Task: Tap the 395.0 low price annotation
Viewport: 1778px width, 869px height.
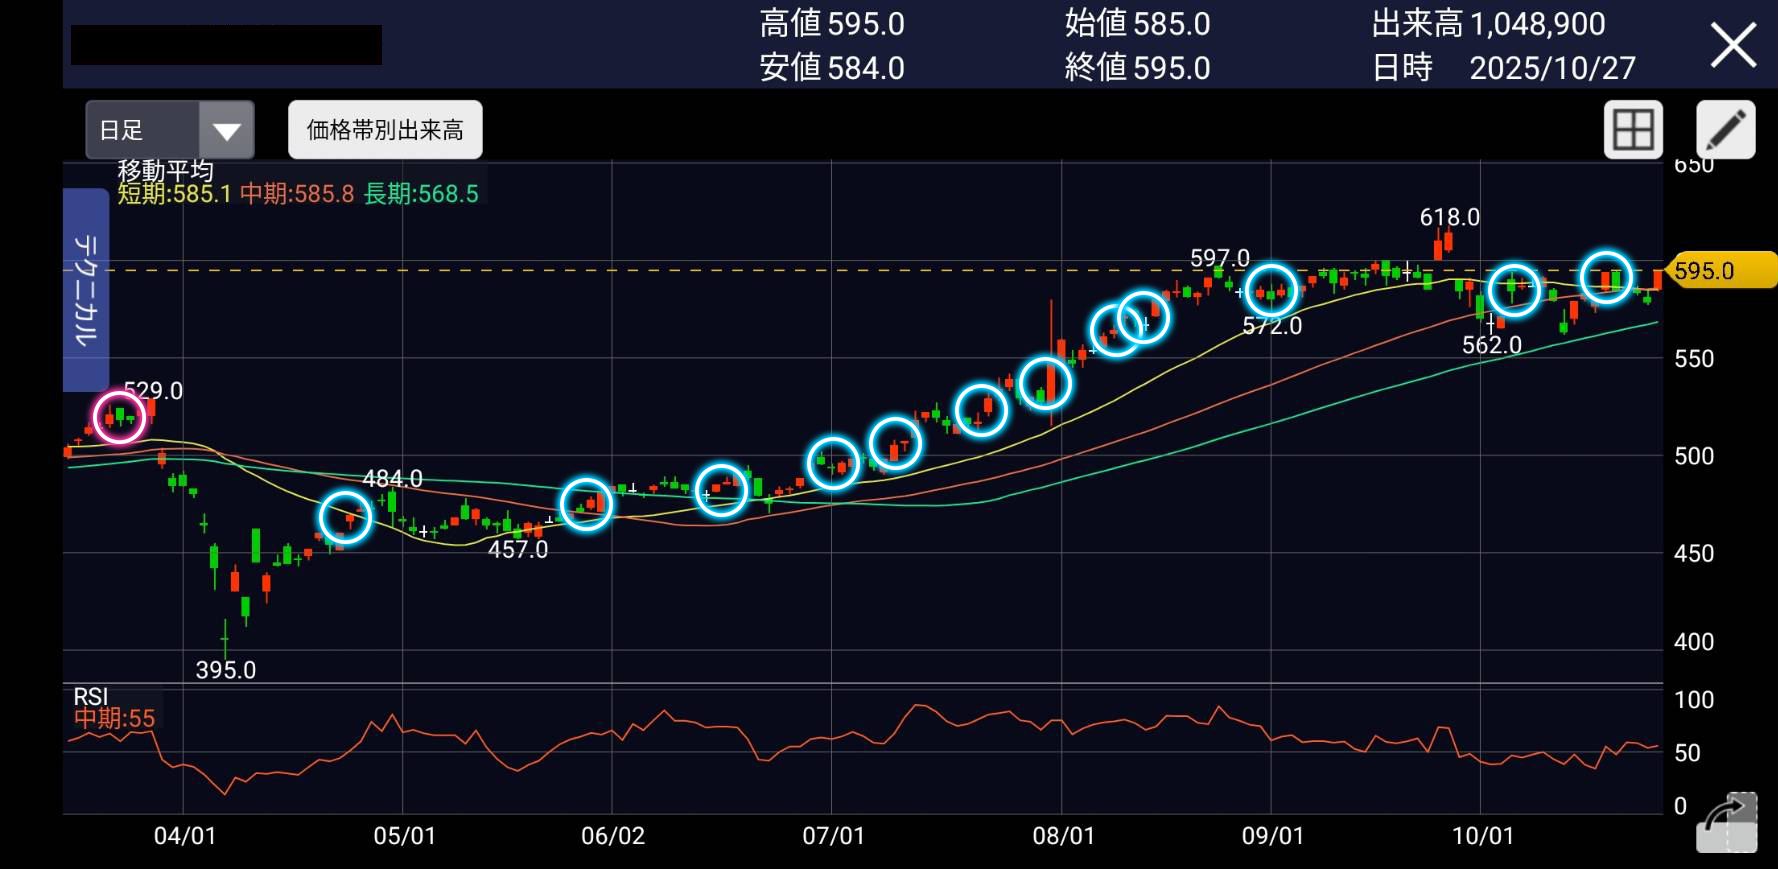Action: coord(226,670)
